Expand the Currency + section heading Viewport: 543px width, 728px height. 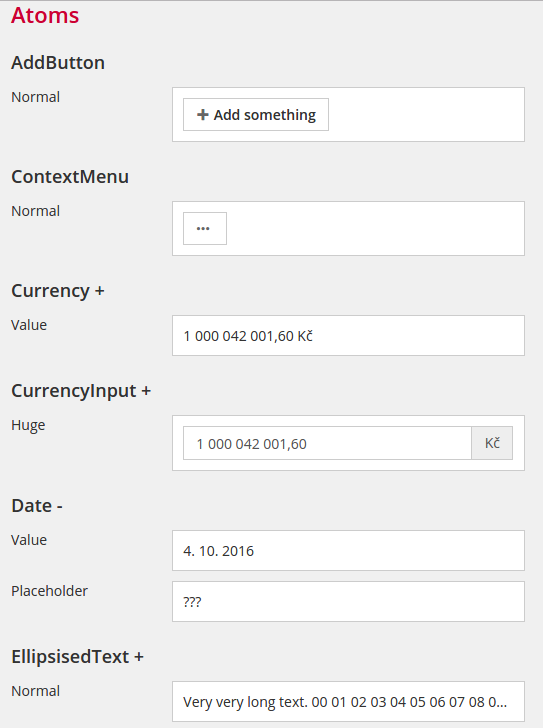58,291
